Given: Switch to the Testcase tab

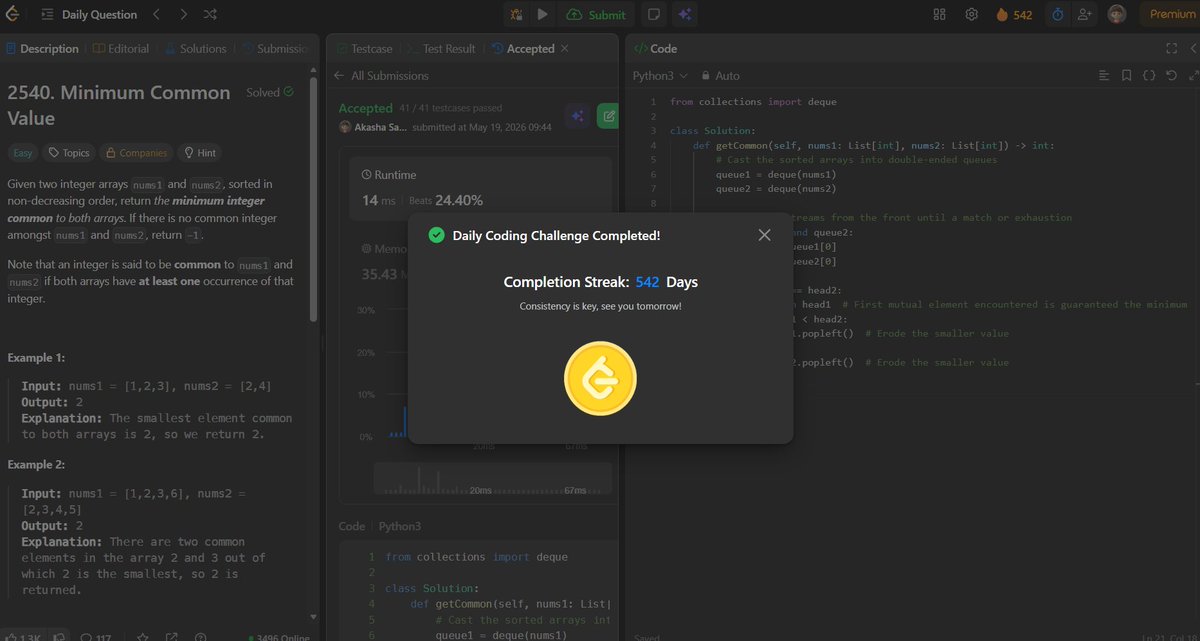Looking at the screenshot, I should coord(364,48).
